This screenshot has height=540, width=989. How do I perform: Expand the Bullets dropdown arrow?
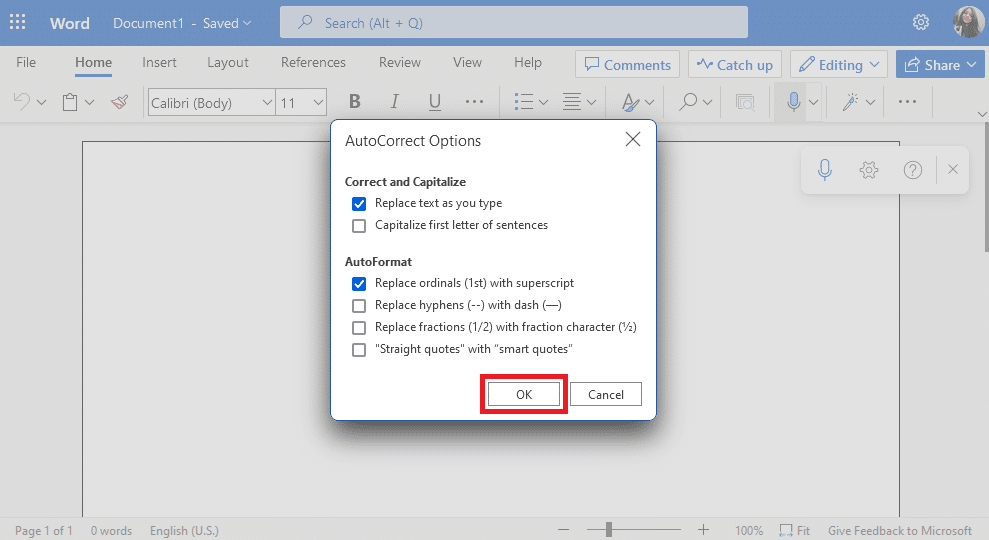pyautogui.click(x=544, y=102)
